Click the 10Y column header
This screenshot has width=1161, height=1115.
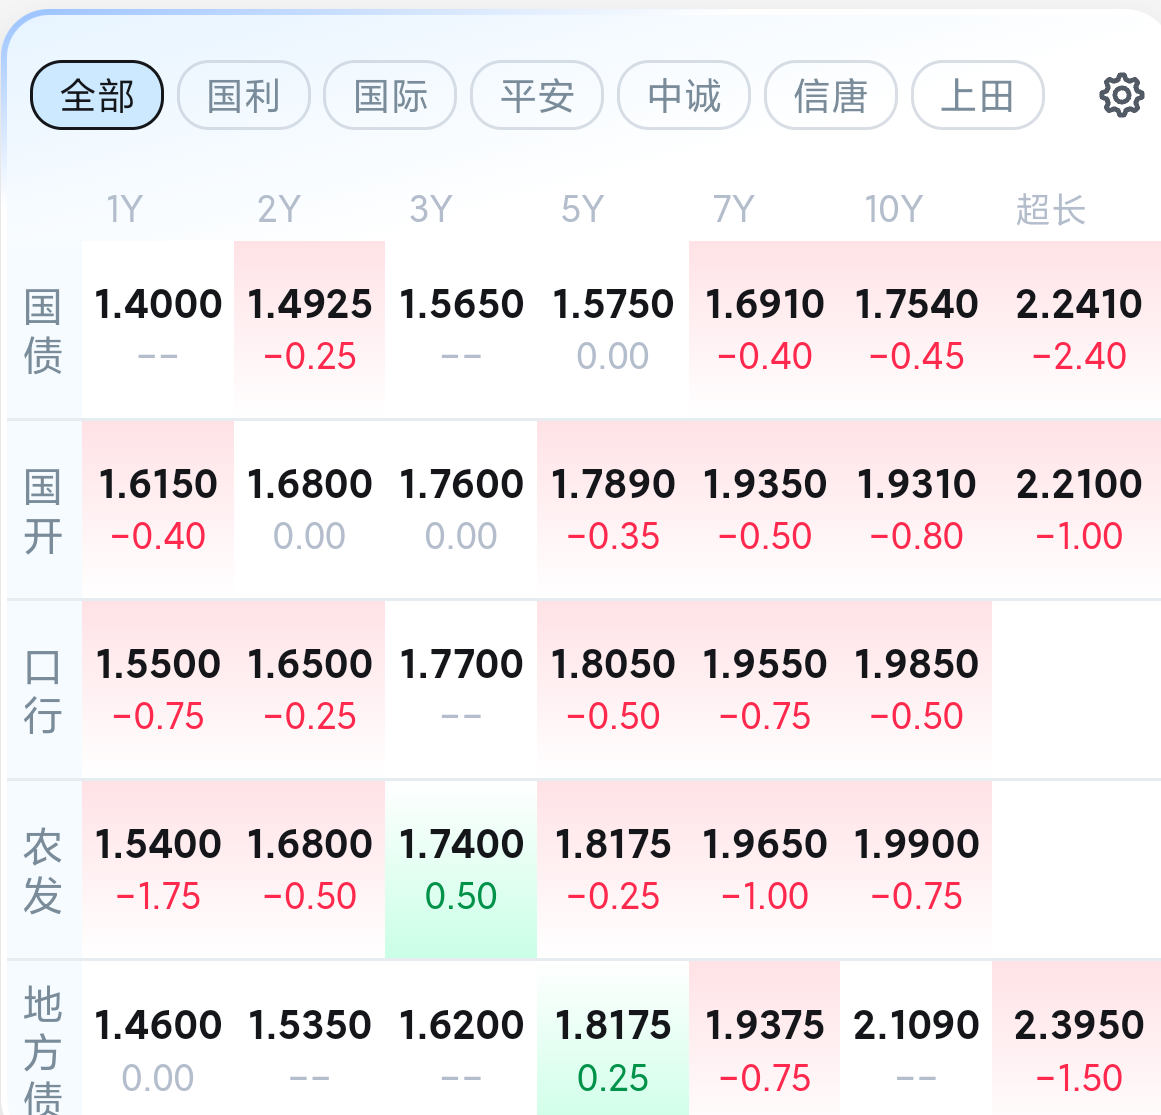(894, 209)
